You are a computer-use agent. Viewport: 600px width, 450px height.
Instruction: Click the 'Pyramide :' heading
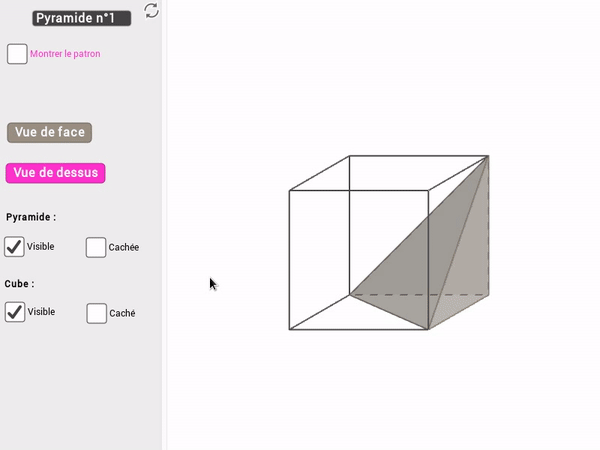point(31,217)
